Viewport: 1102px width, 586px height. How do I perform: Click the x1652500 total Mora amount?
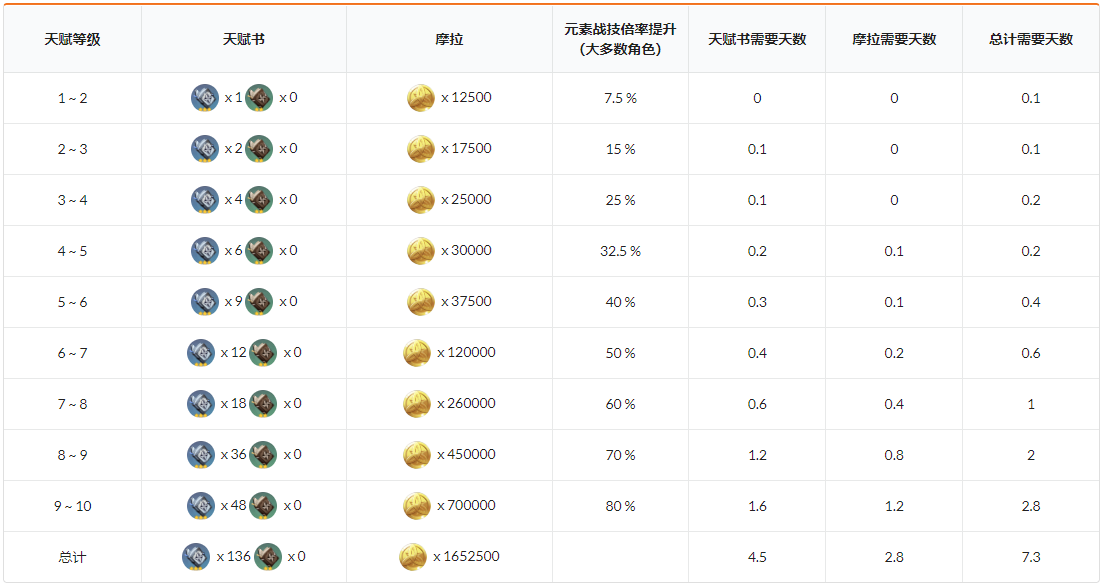coord(466,556)
